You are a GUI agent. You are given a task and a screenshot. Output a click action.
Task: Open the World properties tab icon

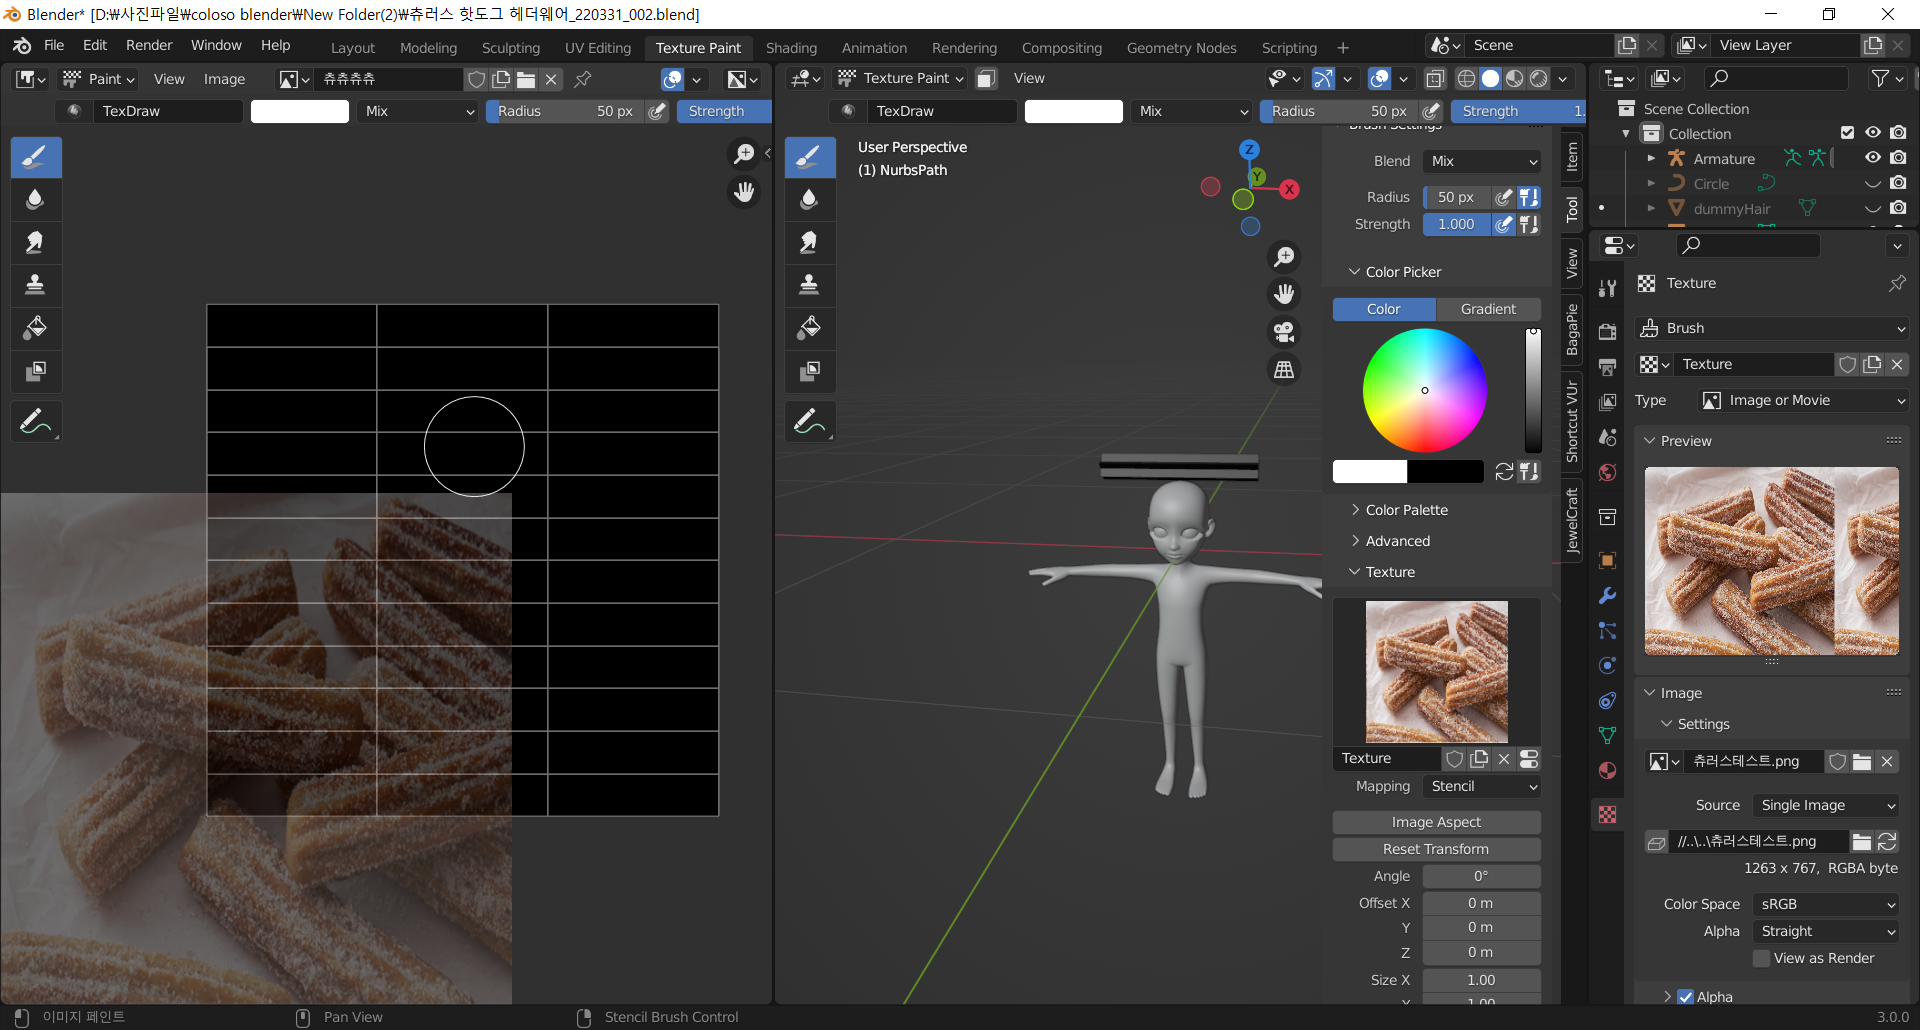(x=1607, y=472)
